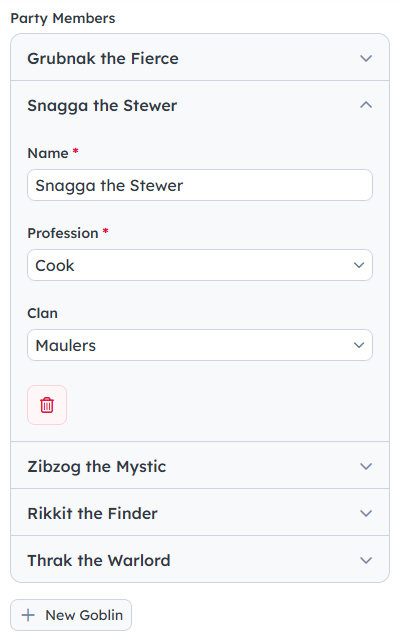Click the arrow in the Maulers select box
The image size is (400, 641).
click(x=359, y=345)
